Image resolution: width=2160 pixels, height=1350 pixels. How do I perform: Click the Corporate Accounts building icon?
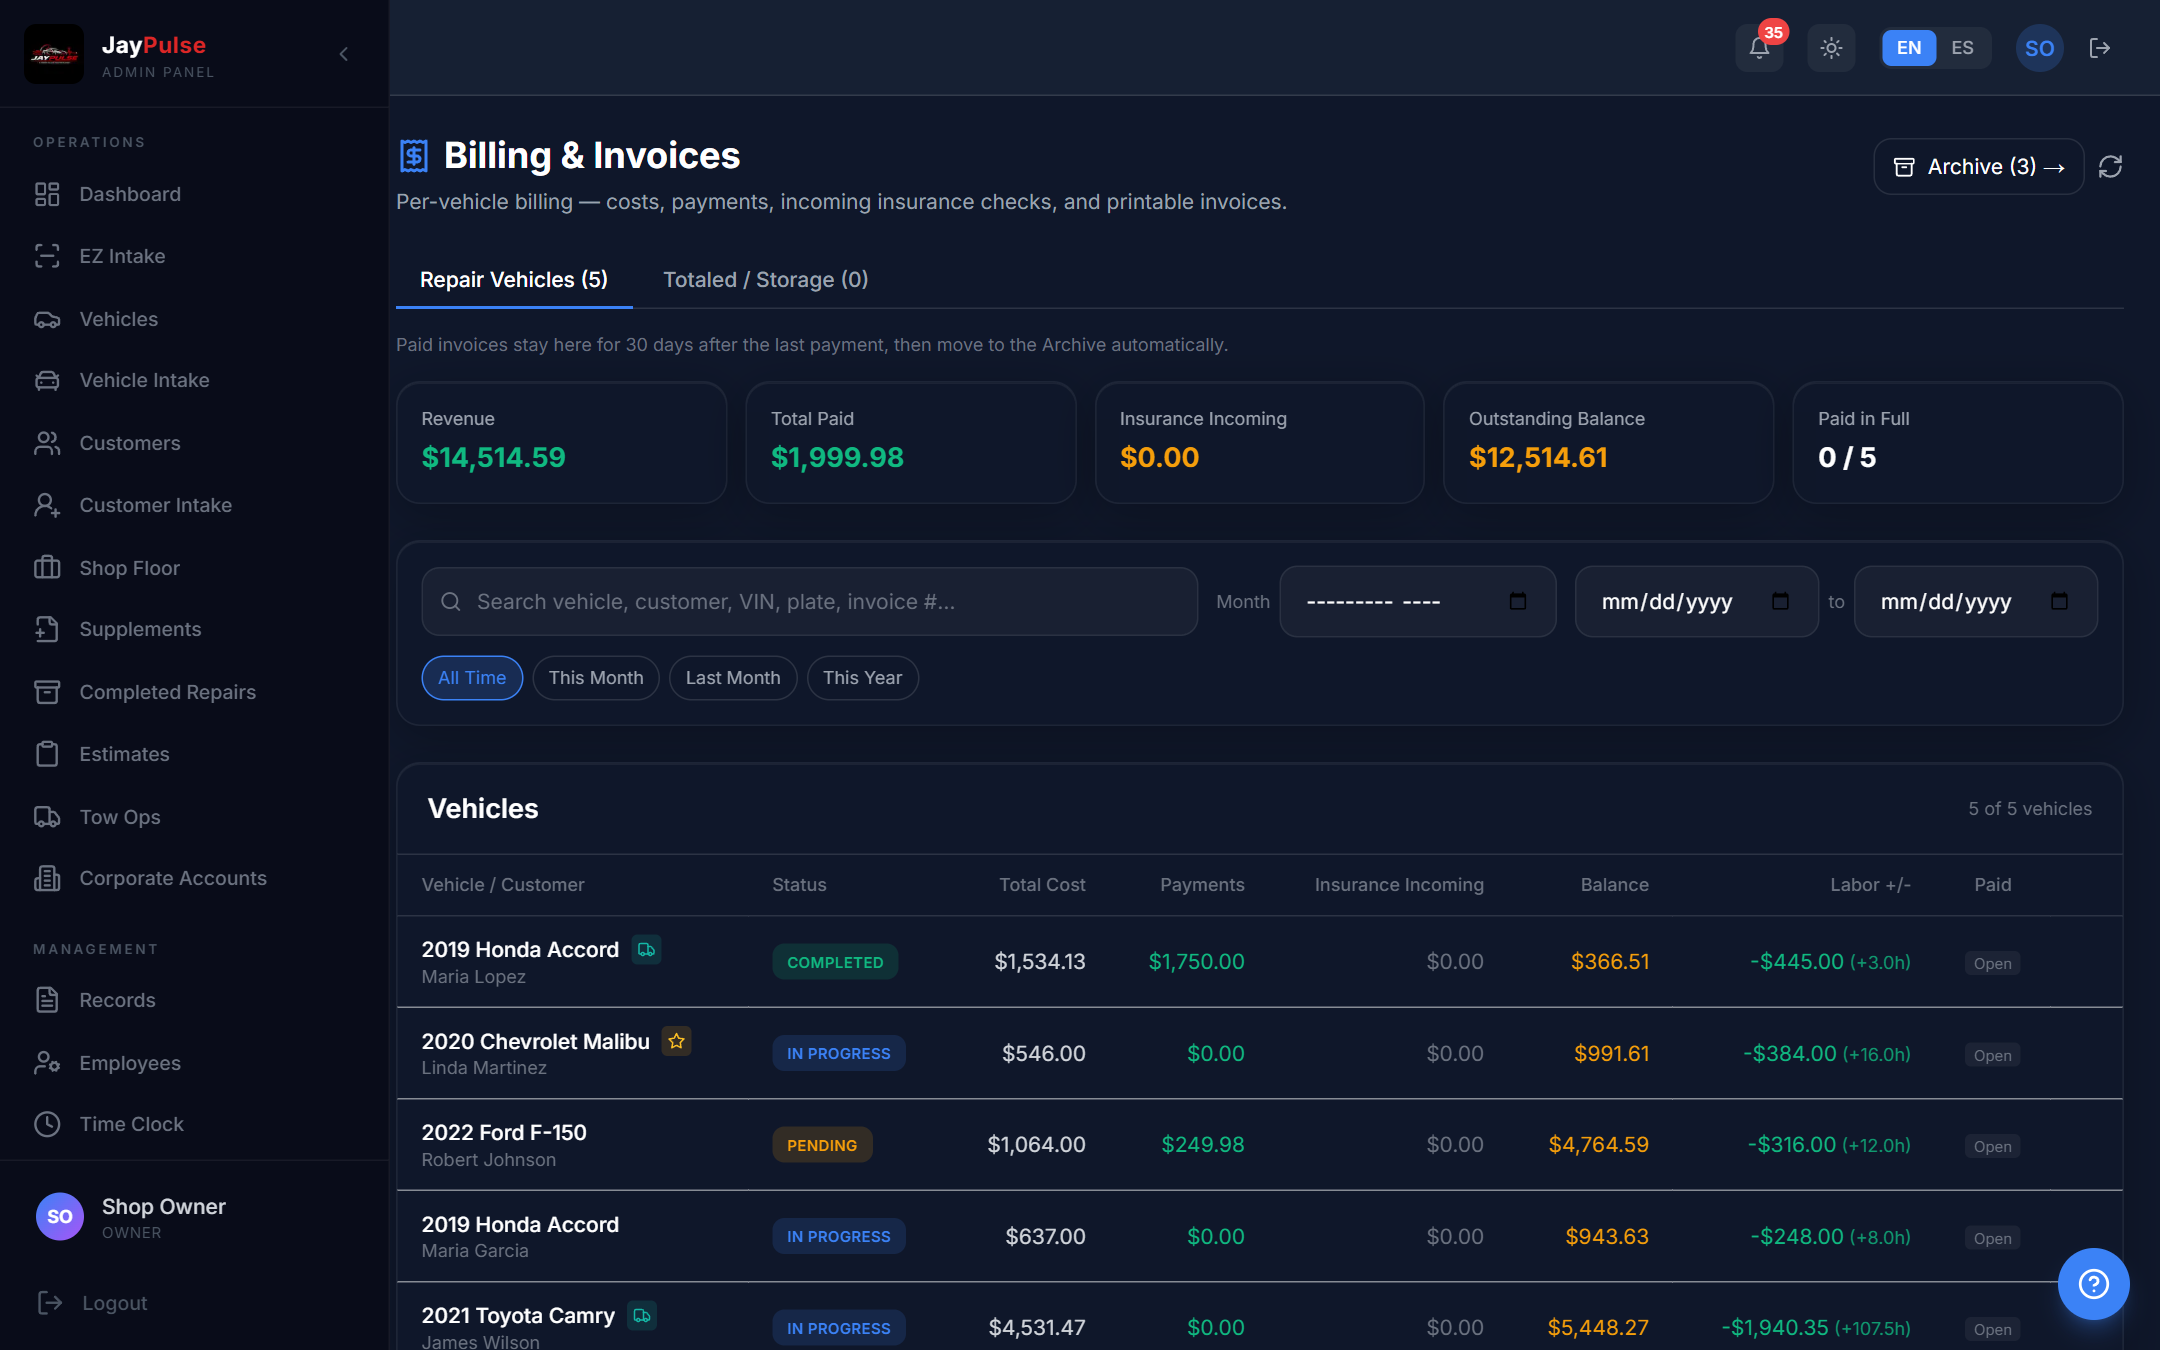tap(47, 878)
